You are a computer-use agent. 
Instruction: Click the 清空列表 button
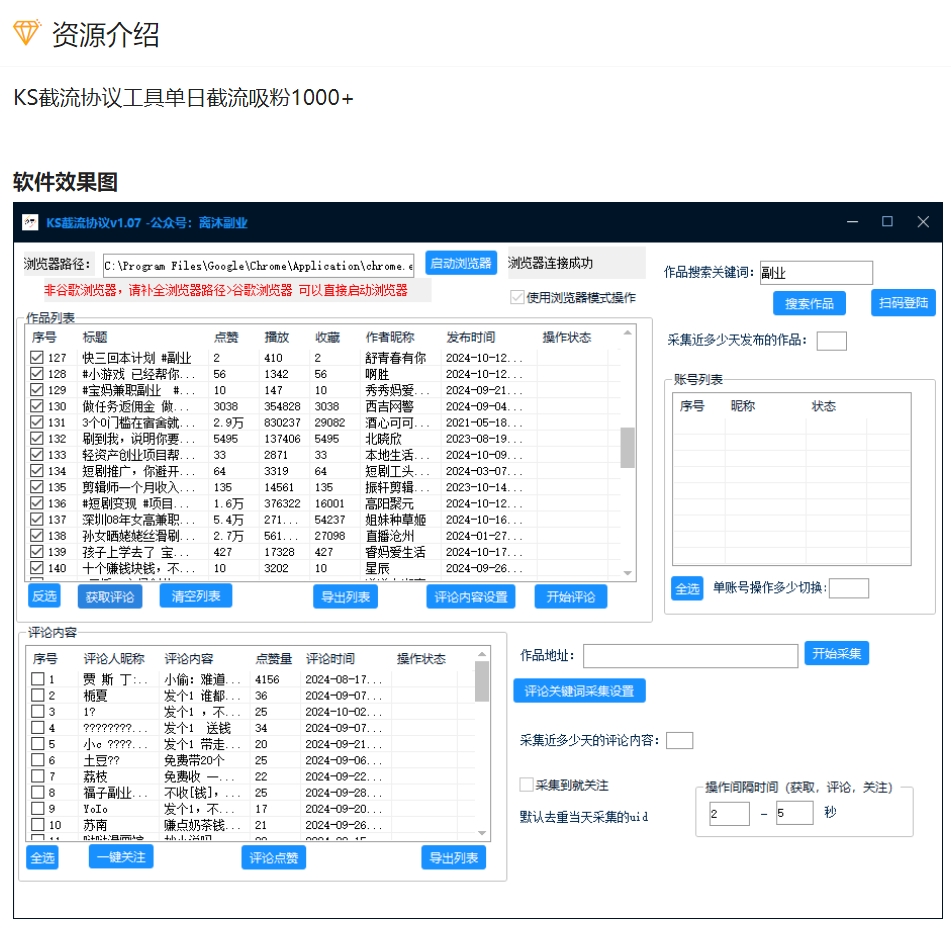click(195, 596)
